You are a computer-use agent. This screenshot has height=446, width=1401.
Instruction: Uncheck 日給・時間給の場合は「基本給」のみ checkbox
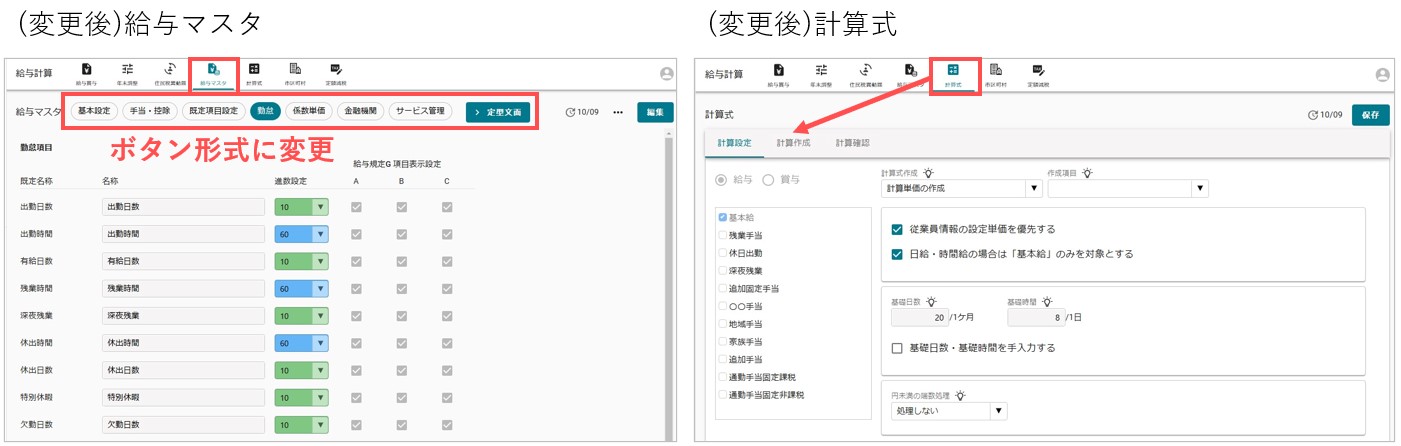coord(897,254)
